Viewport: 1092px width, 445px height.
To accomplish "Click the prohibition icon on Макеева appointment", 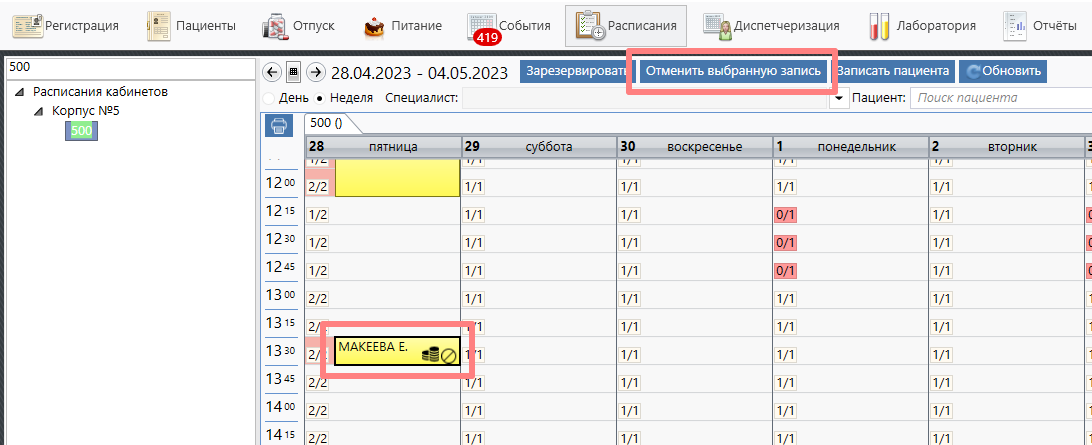I will point(449,355).
